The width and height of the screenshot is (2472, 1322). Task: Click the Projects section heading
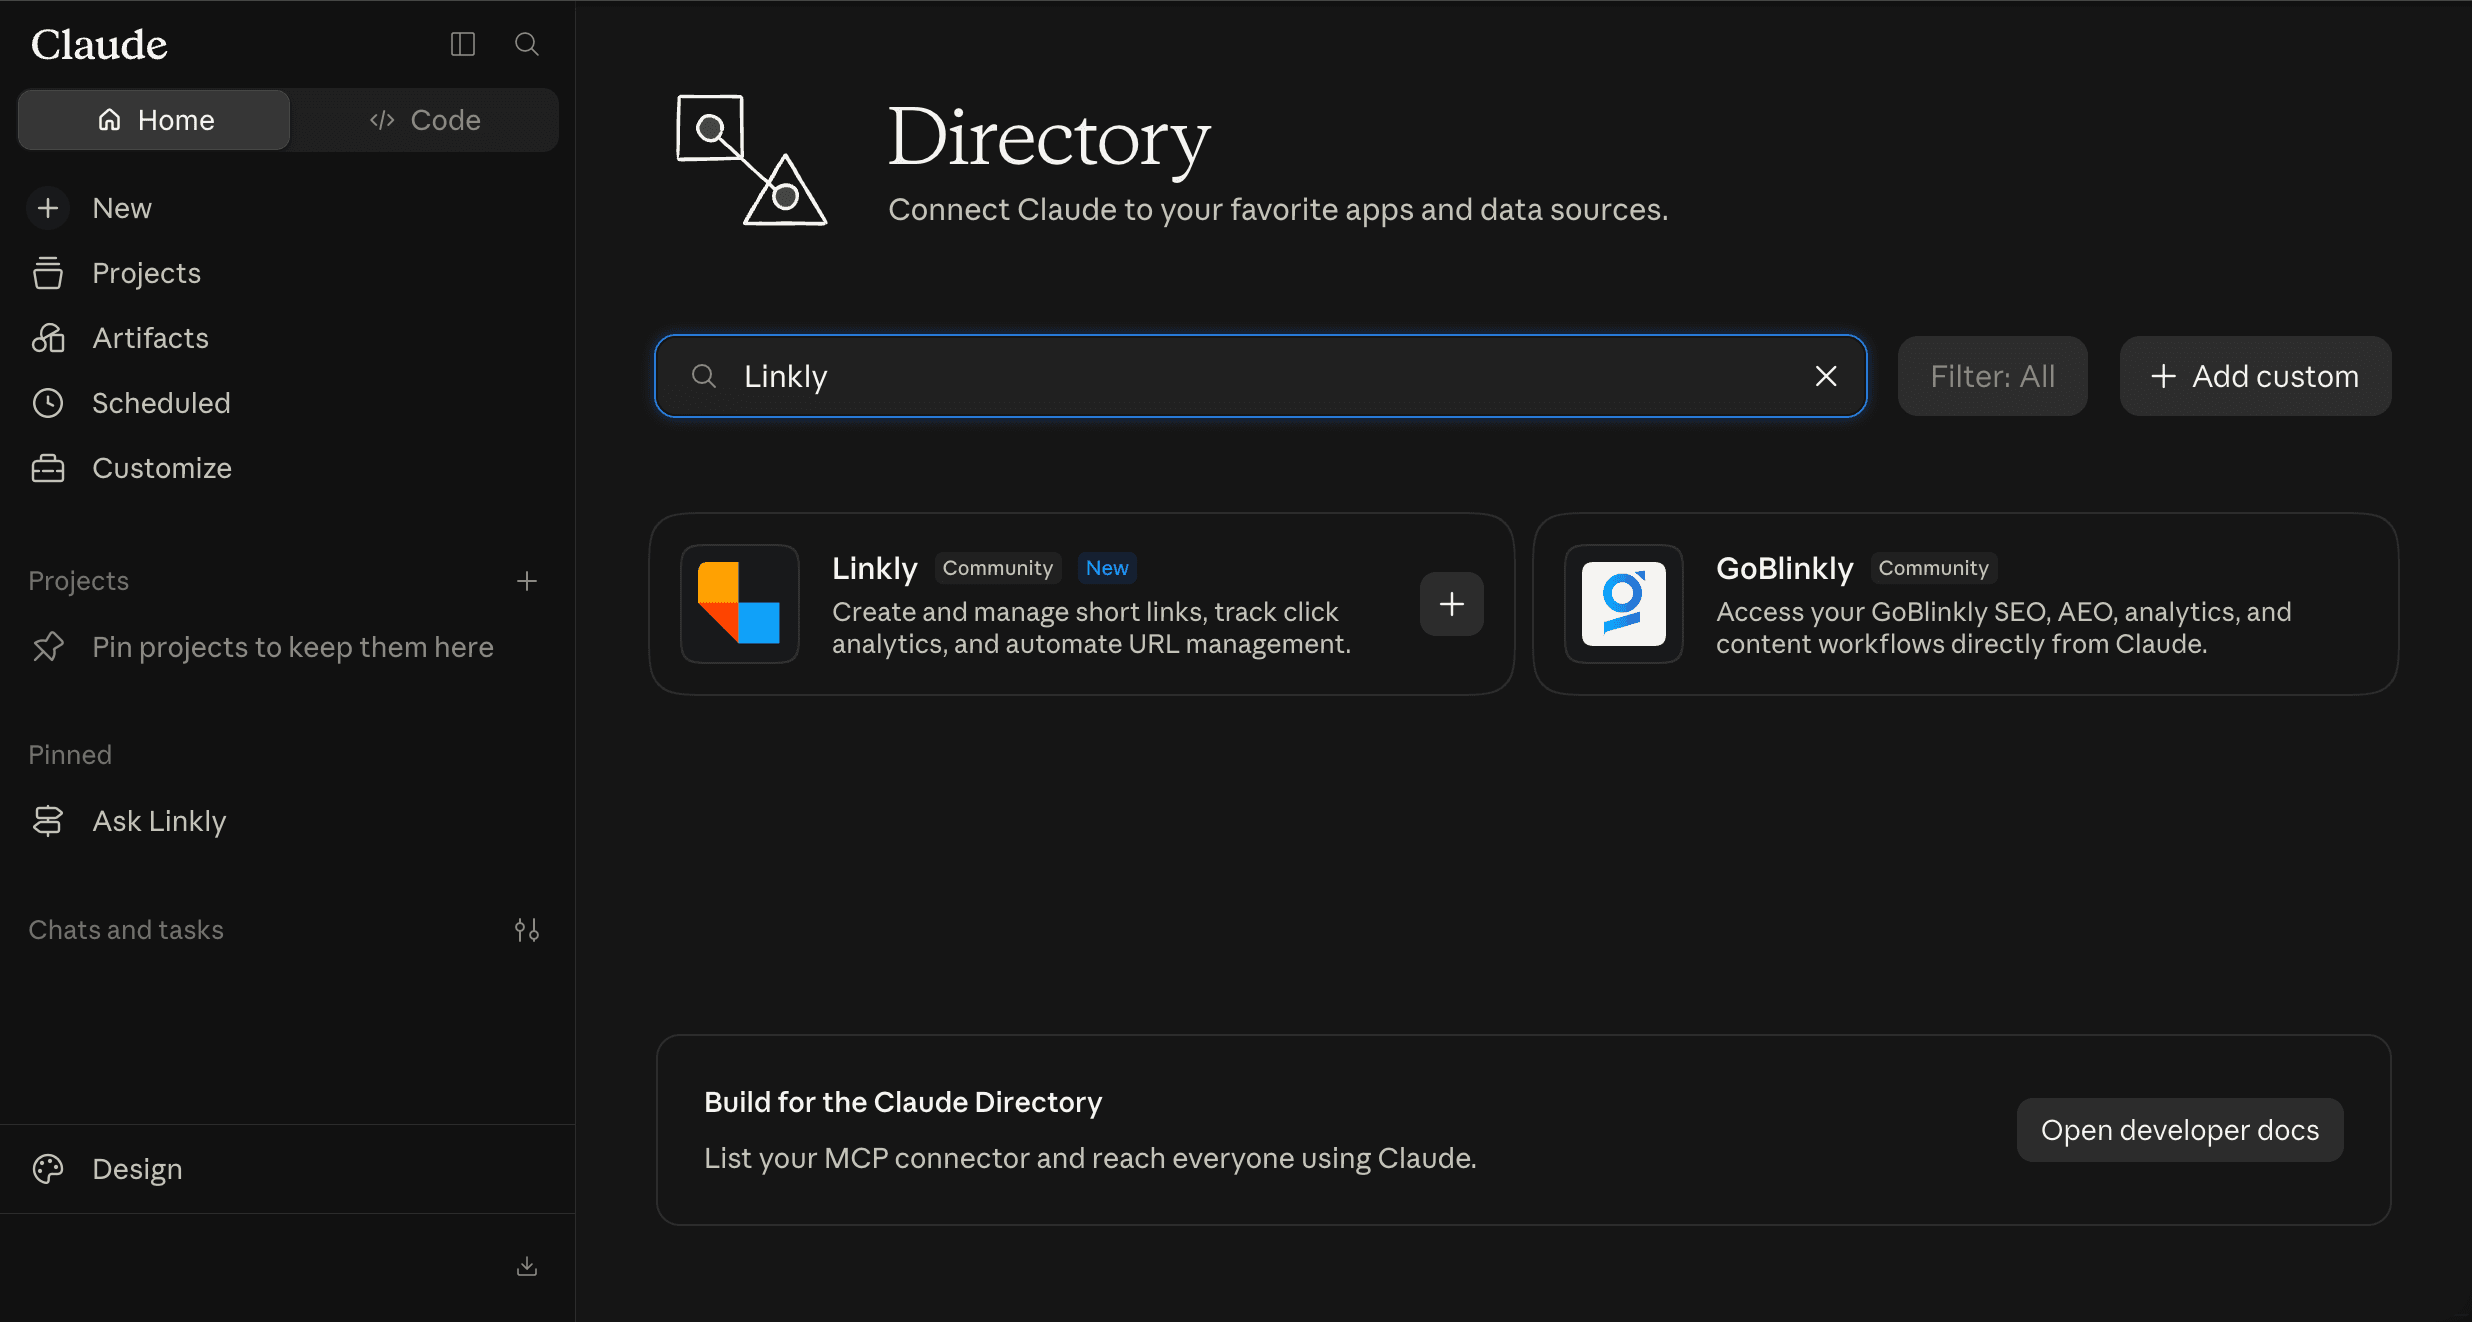pyautogui.click(x=79, y=581)
